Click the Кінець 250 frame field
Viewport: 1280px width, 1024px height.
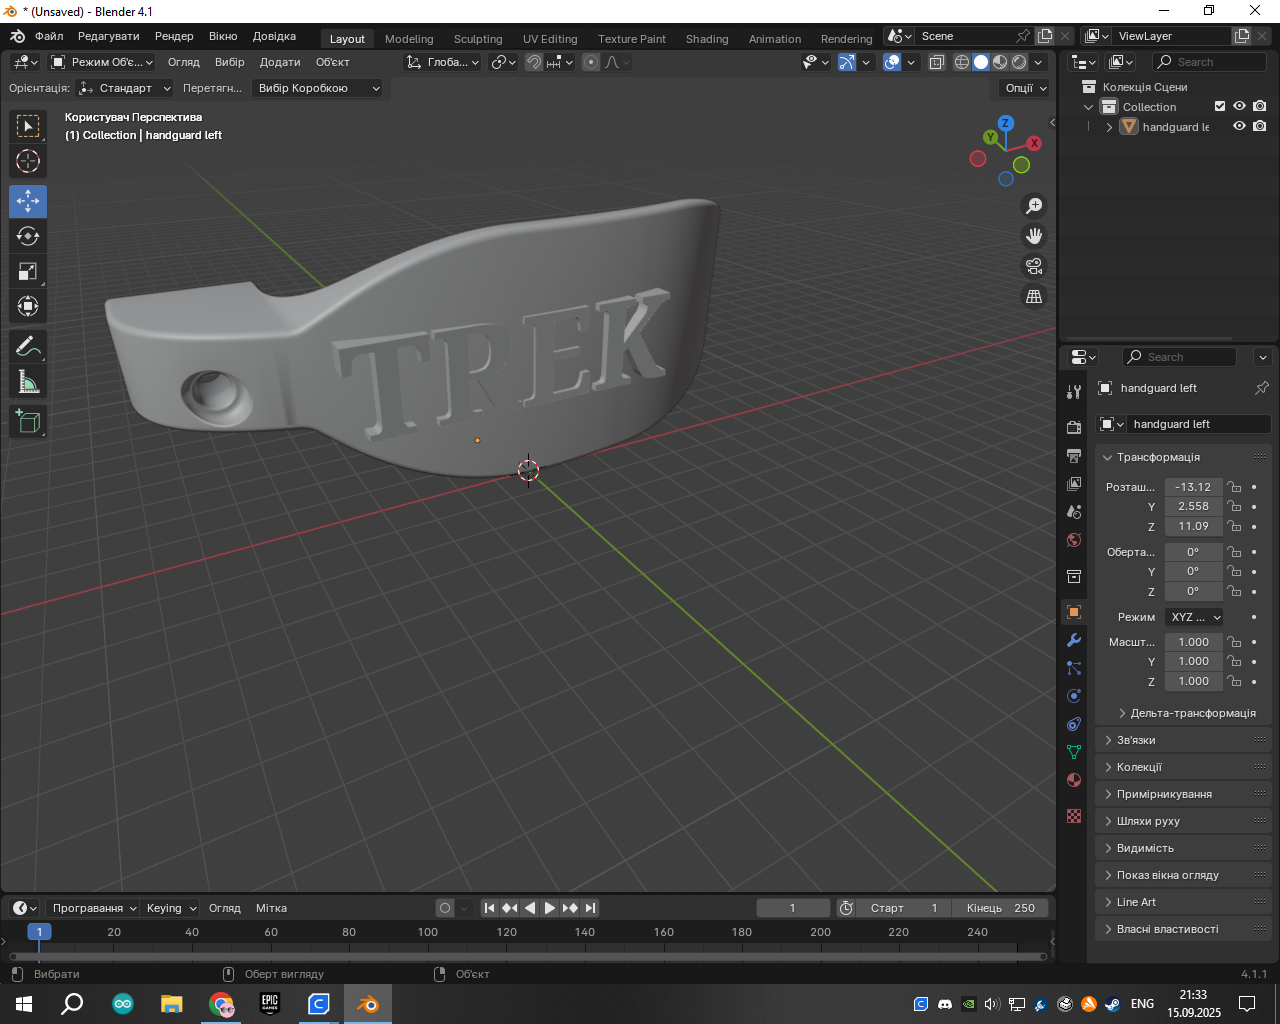coord(1001,908)
